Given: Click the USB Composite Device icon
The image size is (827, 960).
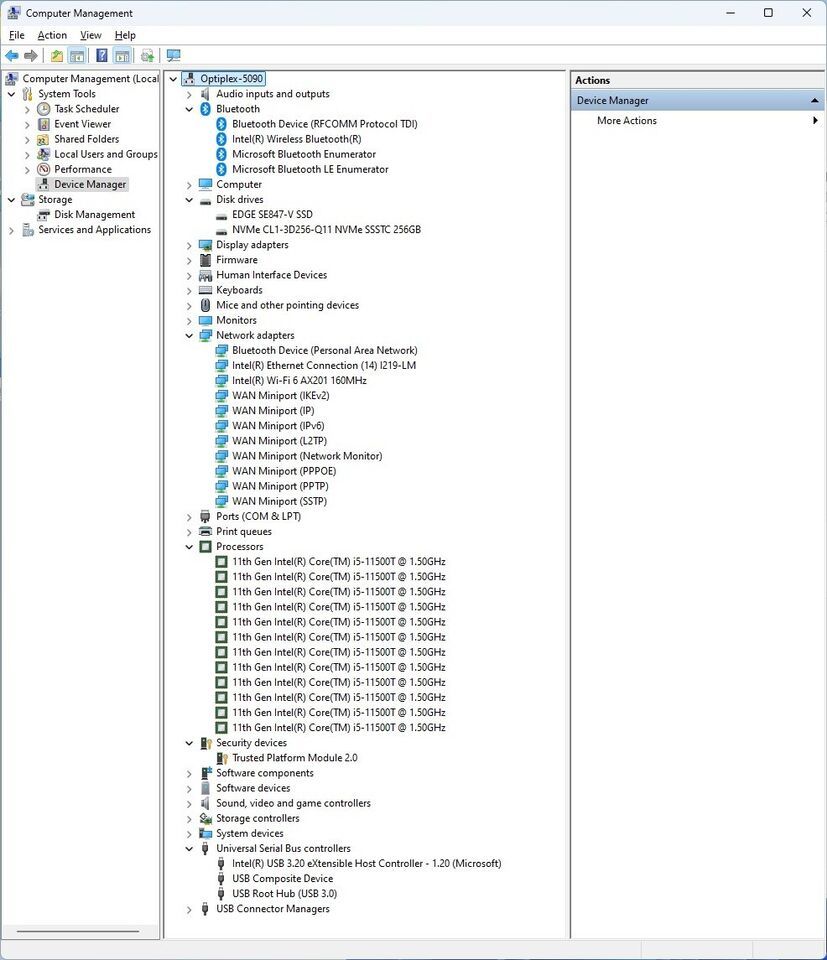Looking at the screenshot, I should coord(222,879).
